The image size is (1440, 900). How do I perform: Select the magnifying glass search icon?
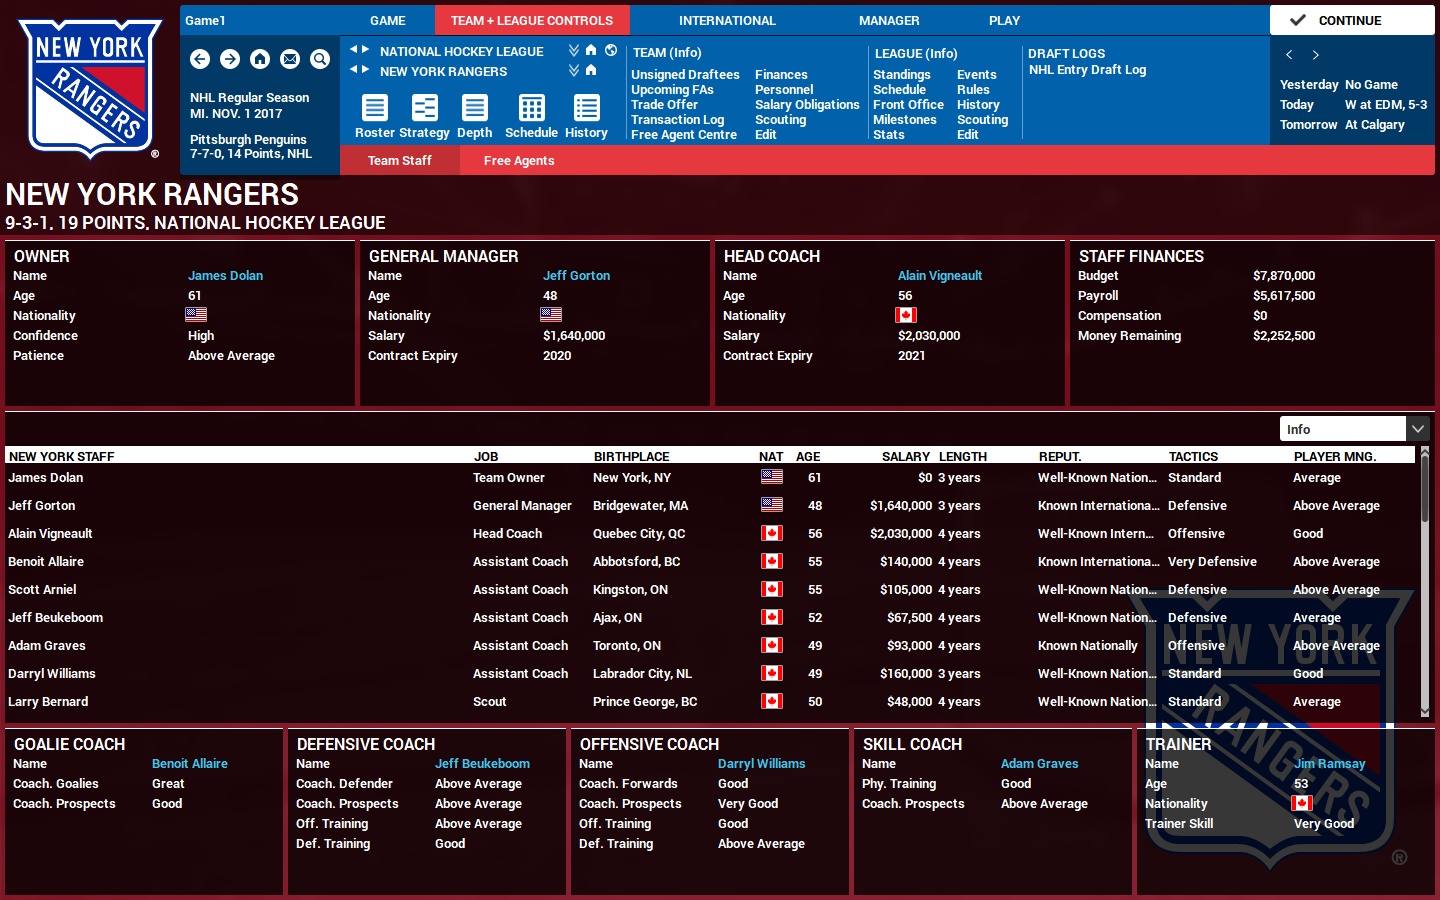[x=320, y=60]
